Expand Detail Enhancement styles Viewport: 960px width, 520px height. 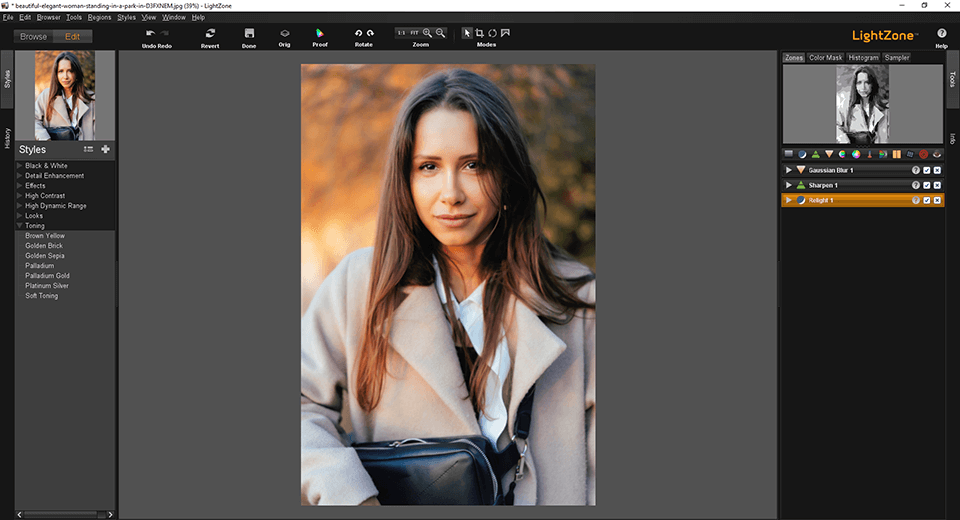tap(20, 175)
